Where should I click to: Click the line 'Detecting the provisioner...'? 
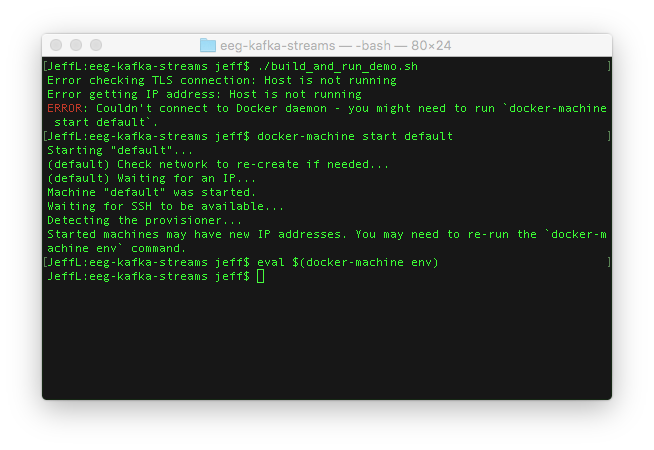coord(144,220)
